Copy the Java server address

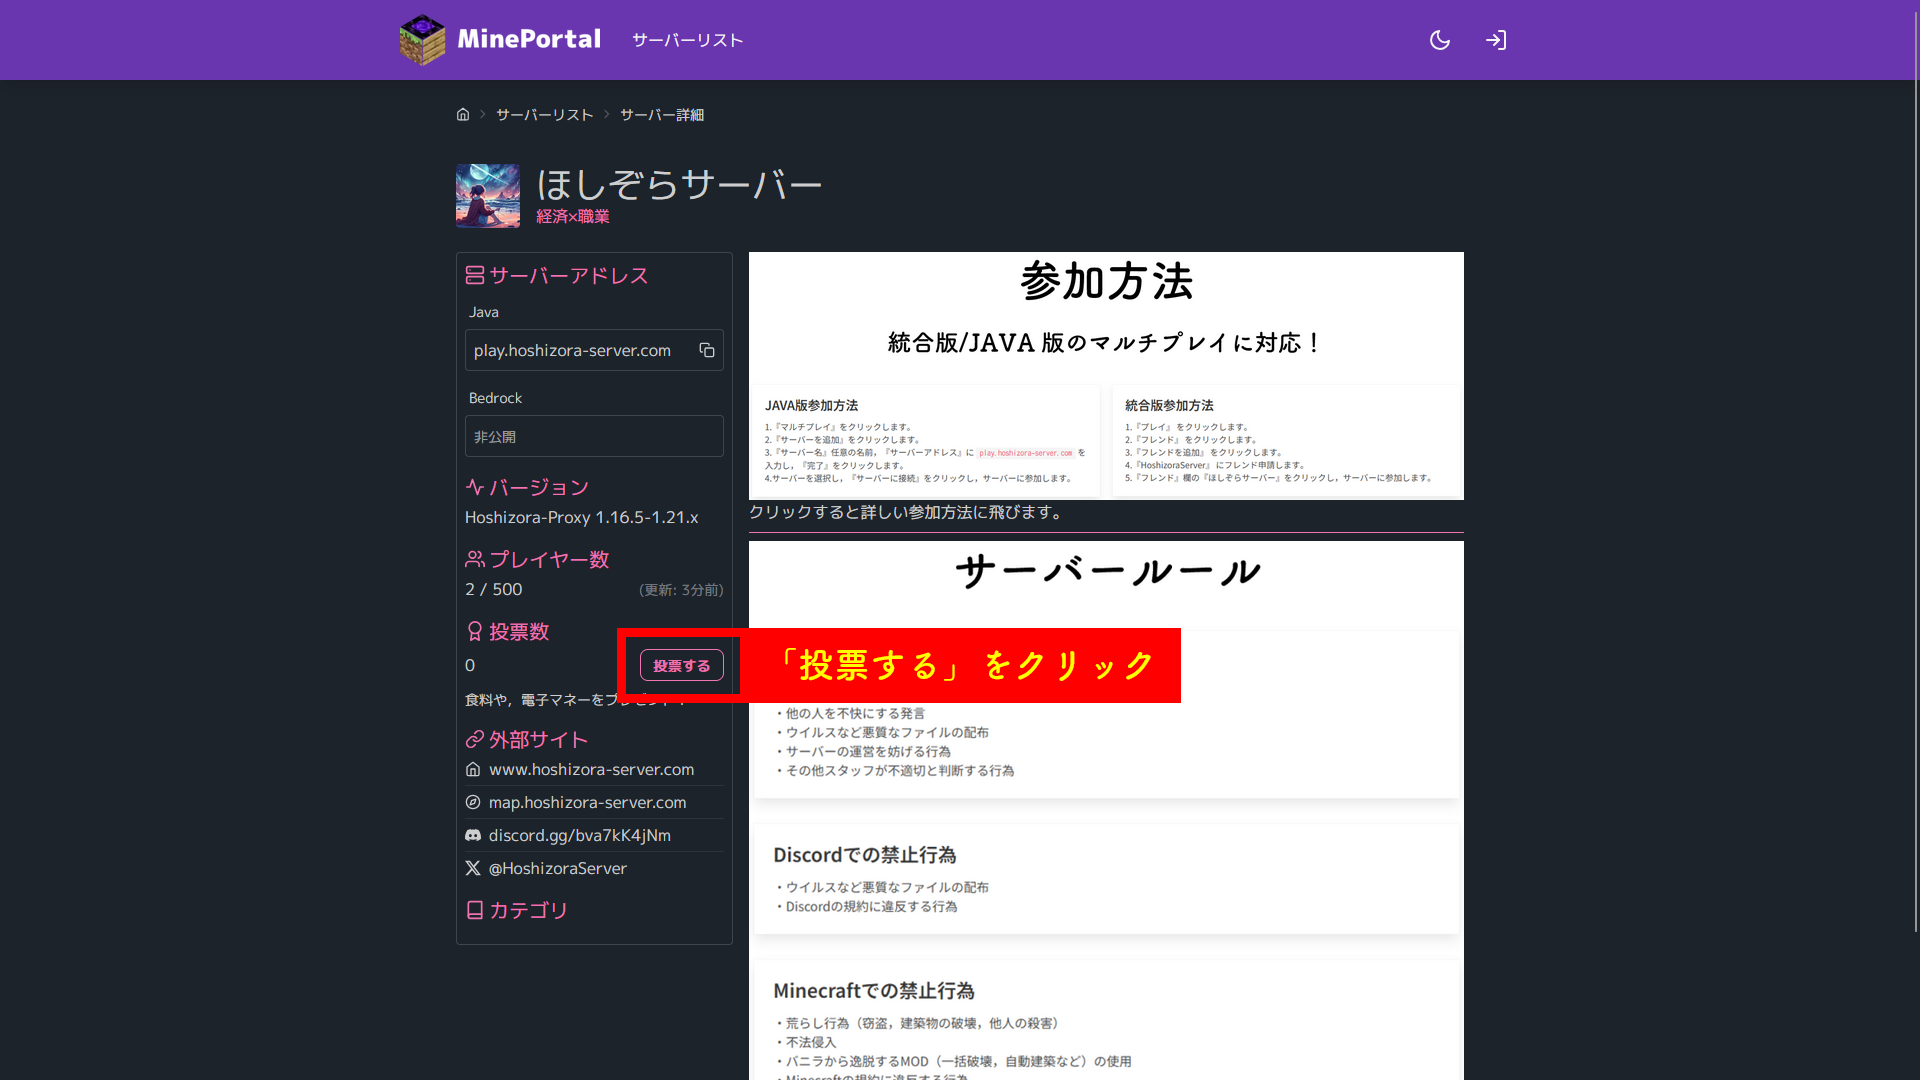tap(707, 350)
